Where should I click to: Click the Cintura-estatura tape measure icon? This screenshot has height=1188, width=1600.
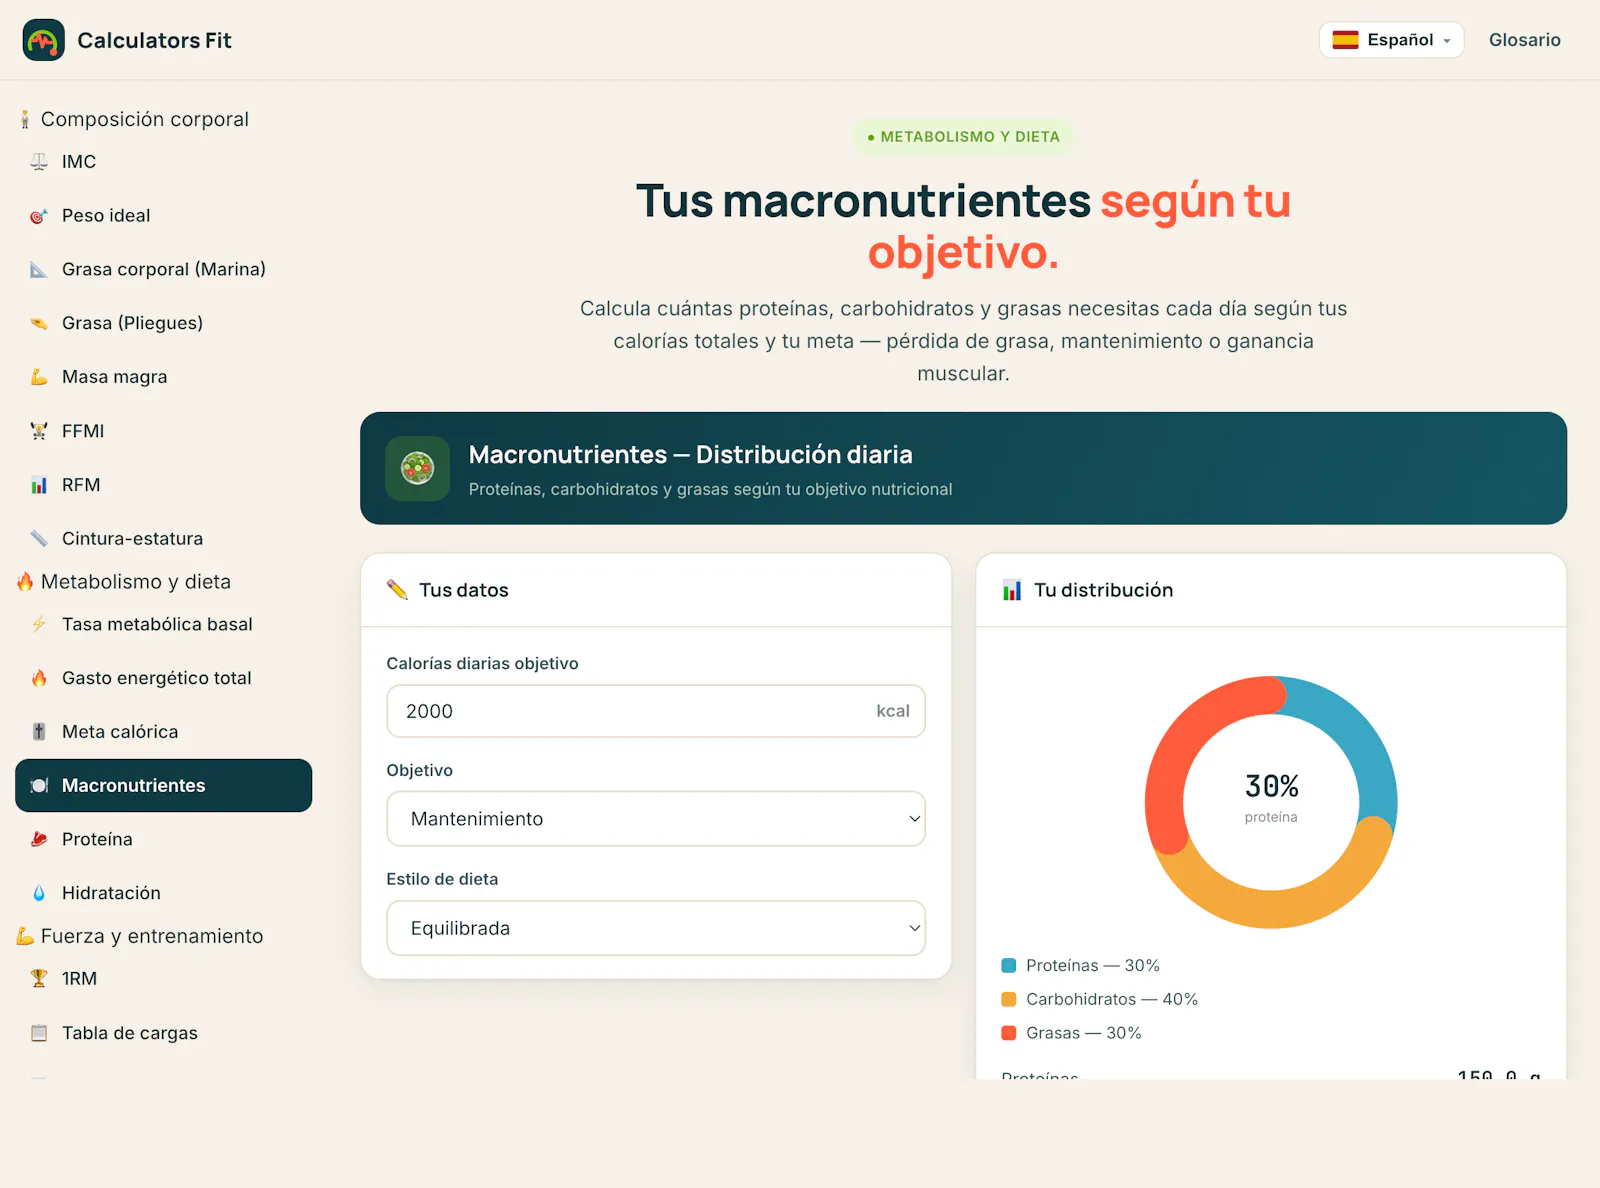point(39,539)
